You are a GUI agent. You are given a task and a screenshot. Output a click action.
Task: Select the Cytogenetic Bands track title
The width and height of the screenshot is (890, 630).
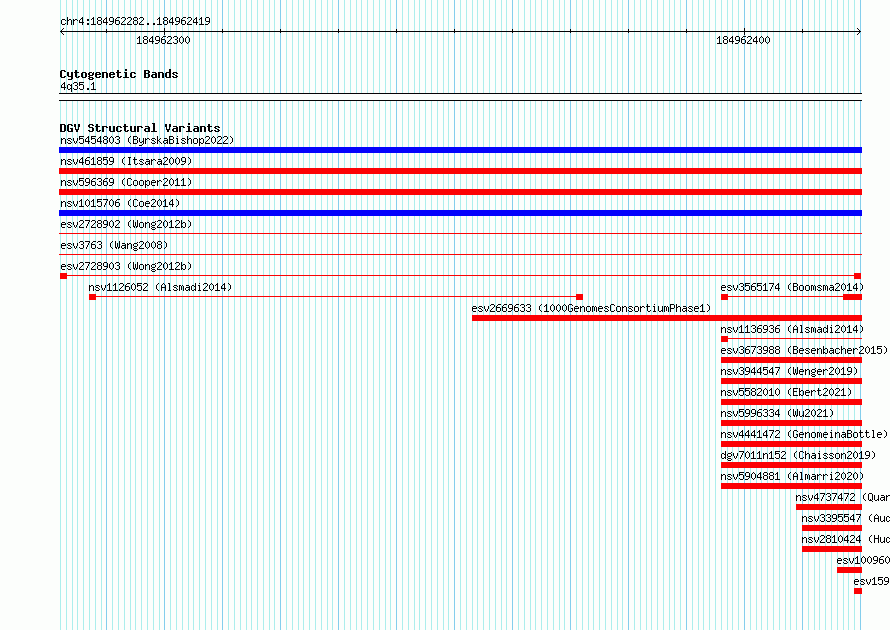tap(119, 74)
